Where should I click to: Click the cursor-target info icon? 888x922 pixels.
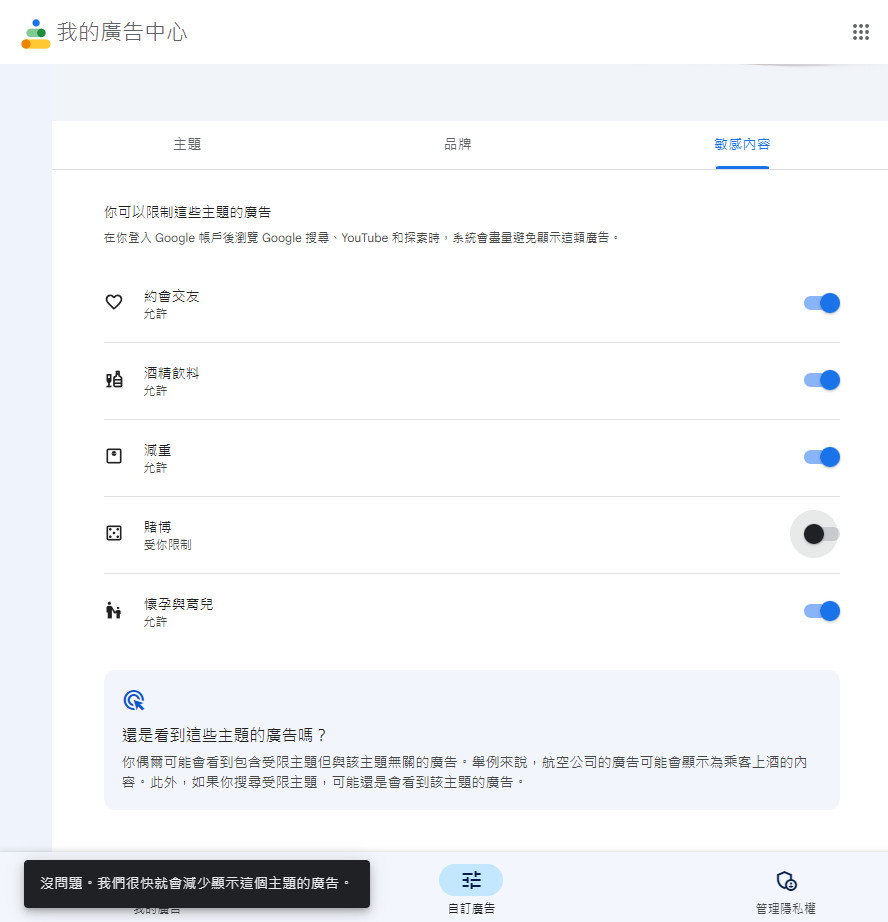coord(133,699)
